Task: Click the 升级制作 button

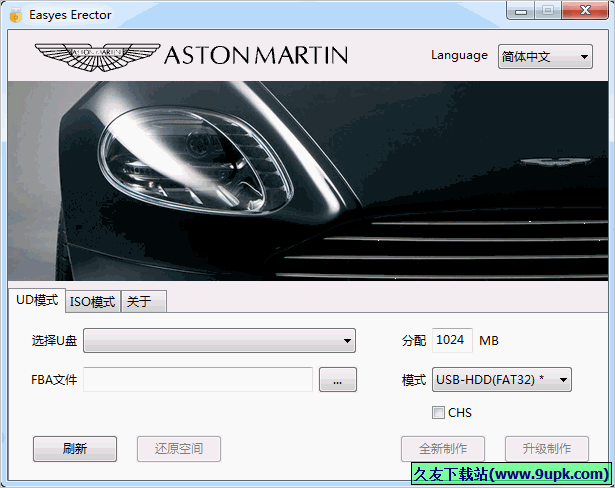Action: point(547,448)
